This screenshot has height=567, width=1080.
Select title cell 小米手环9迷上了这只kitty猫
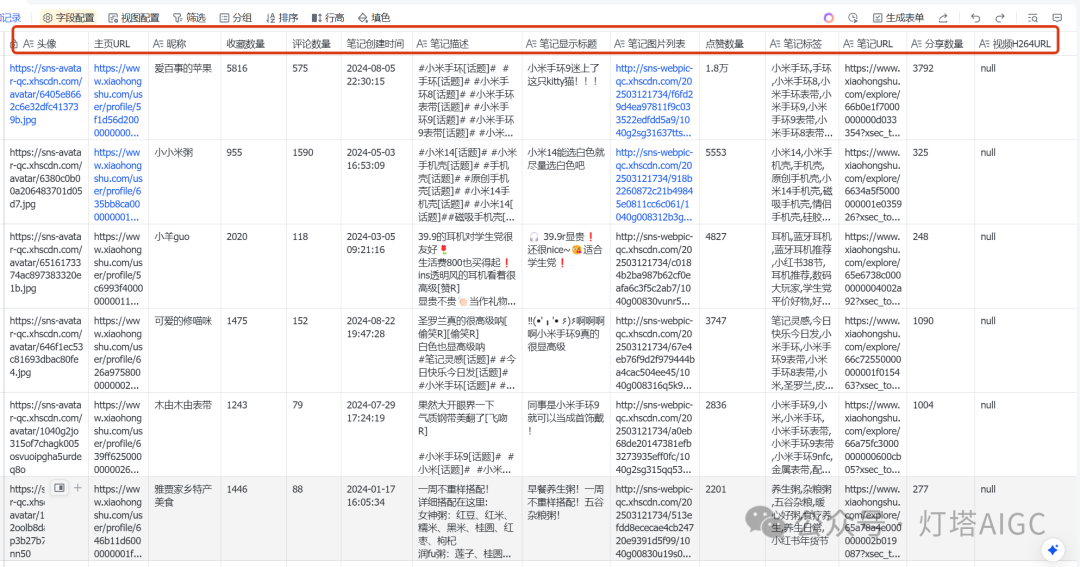click(565, 97)
